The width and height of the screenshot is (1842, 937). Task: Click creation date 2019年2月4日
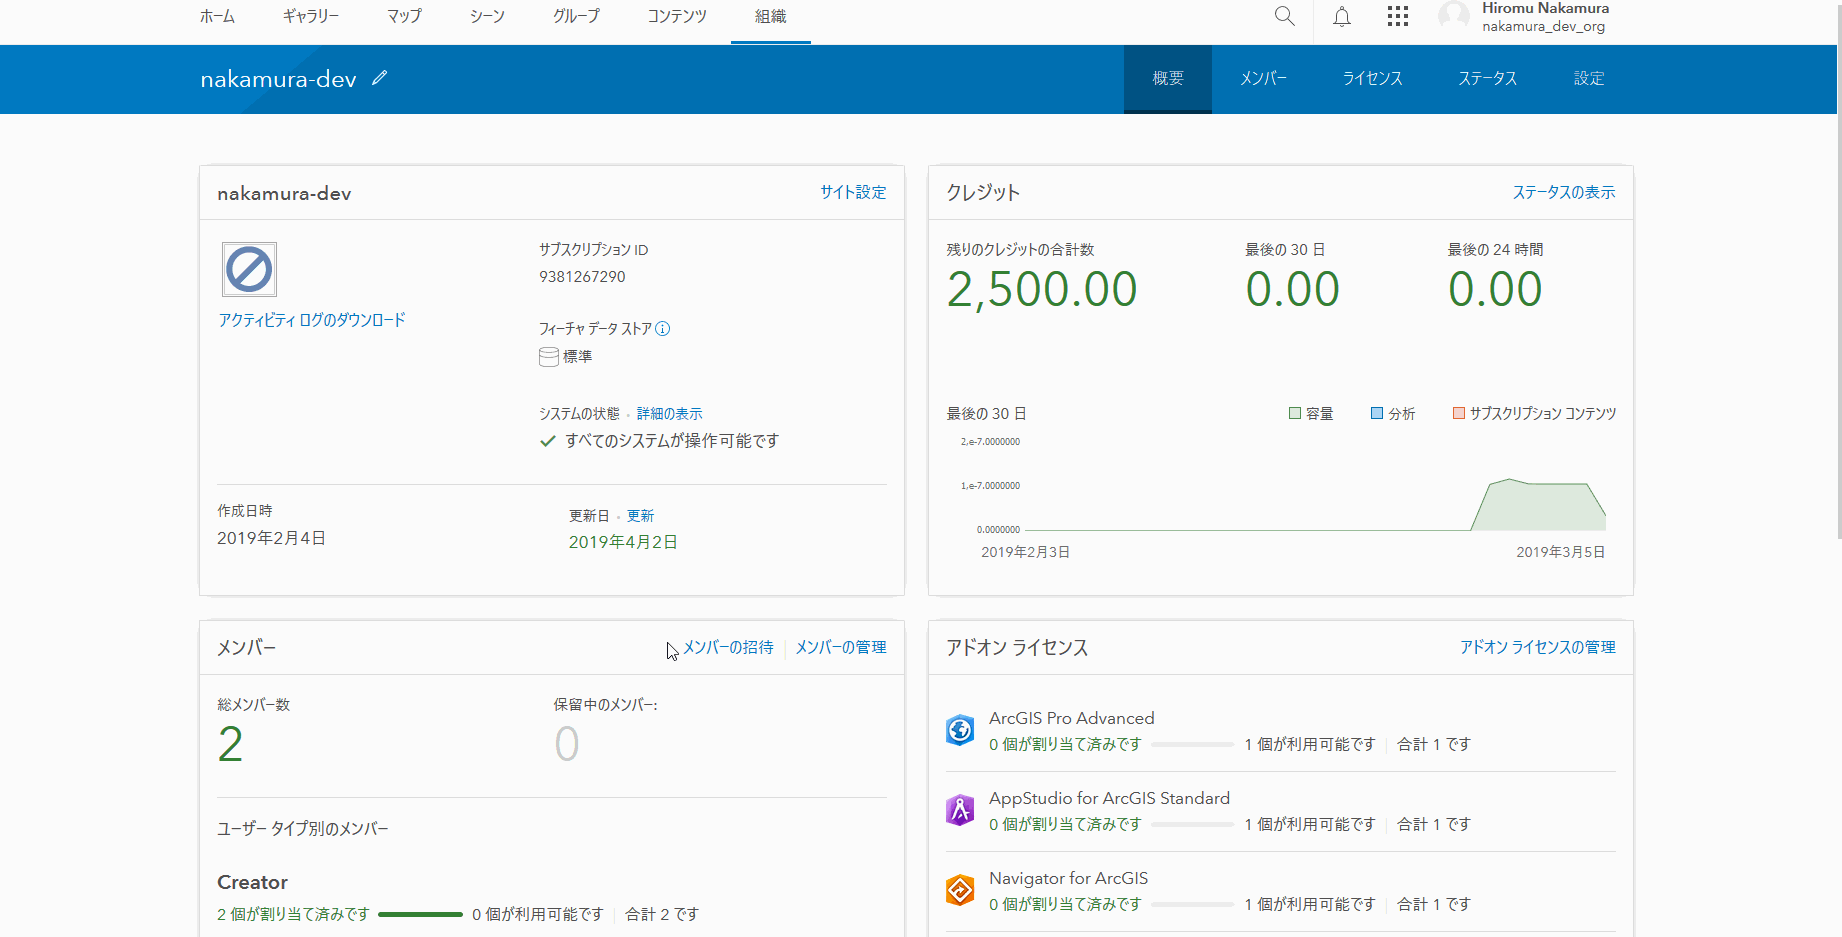pyautogui.click(x=271, y=538)
